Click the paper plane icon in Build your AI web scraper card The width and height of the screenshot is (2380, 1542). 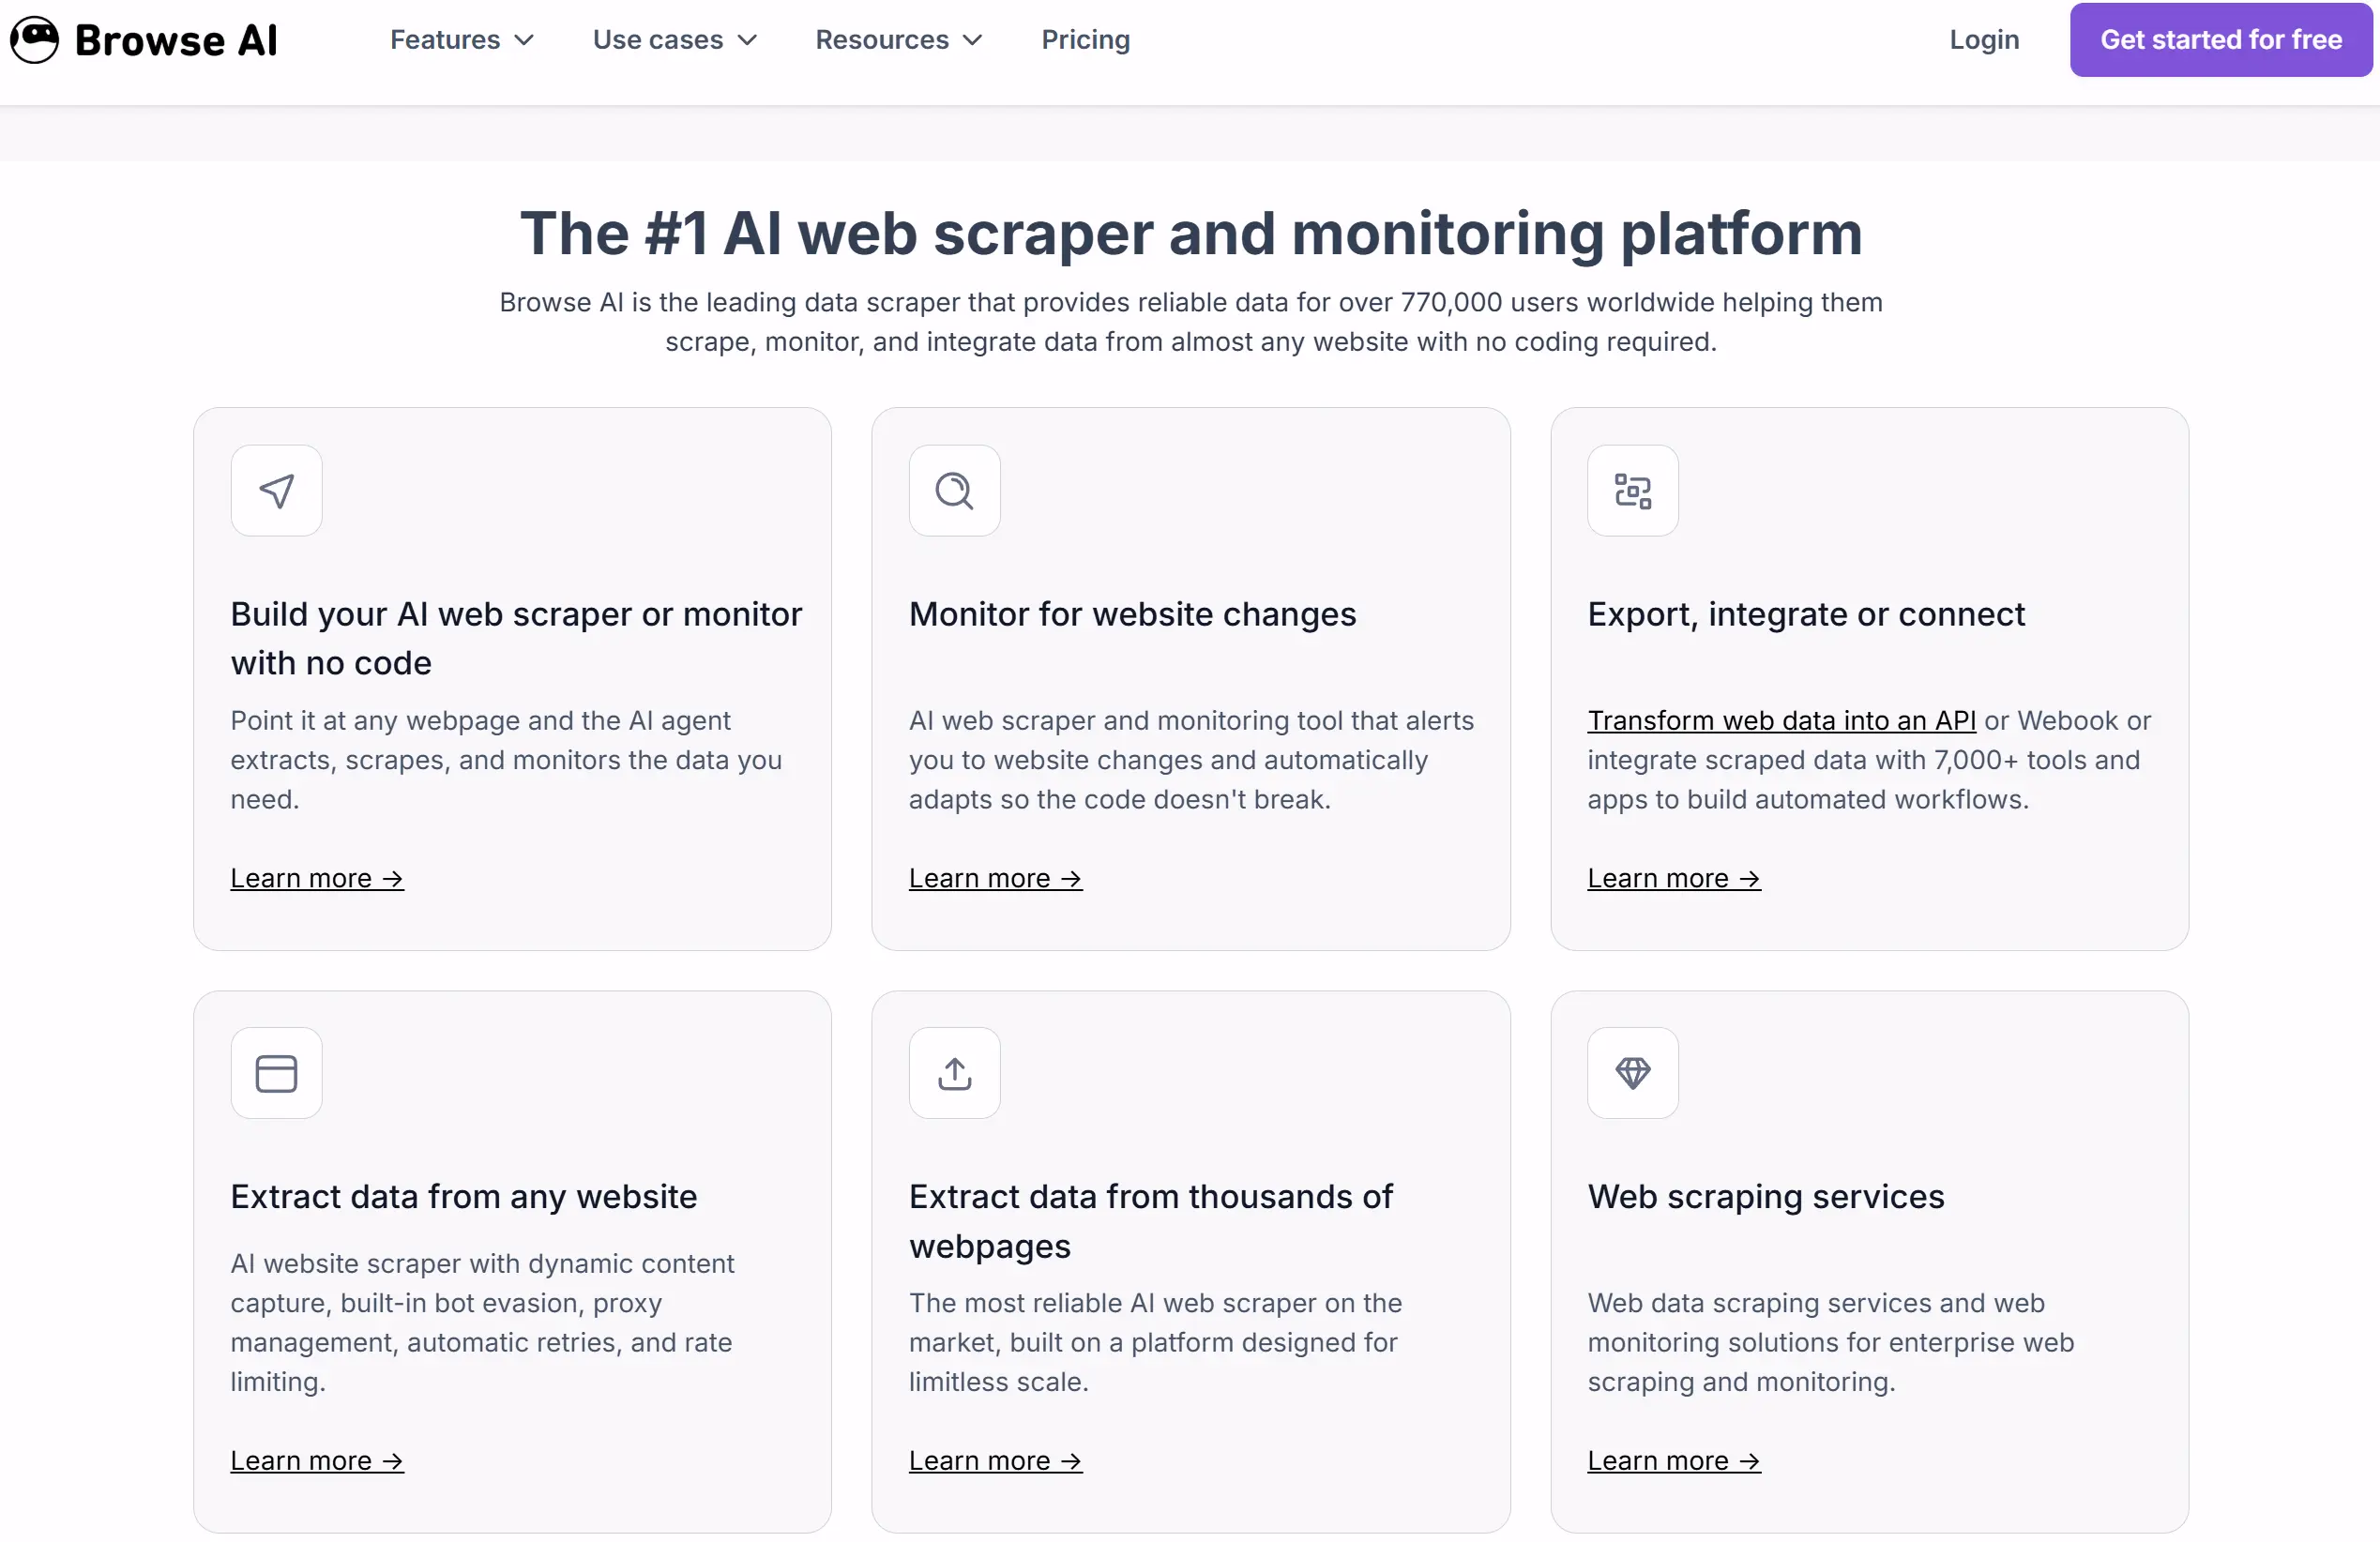point(276,490)
